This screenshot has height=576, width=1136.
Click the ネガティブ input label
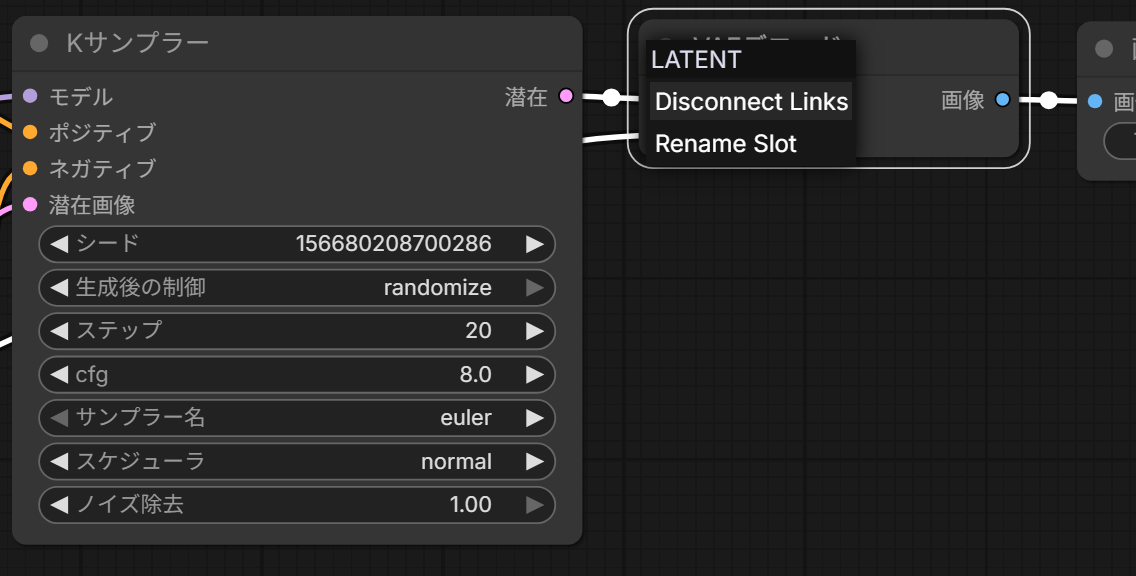click(102, 169)
